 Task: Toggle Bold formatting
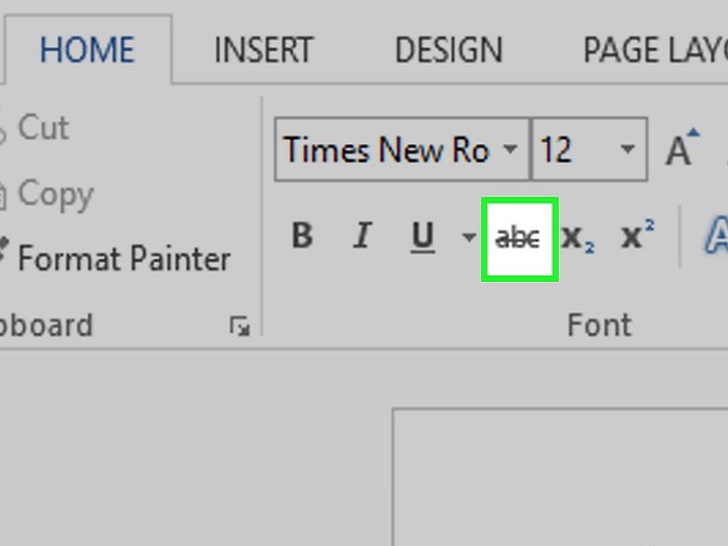(x=302, y=237)
